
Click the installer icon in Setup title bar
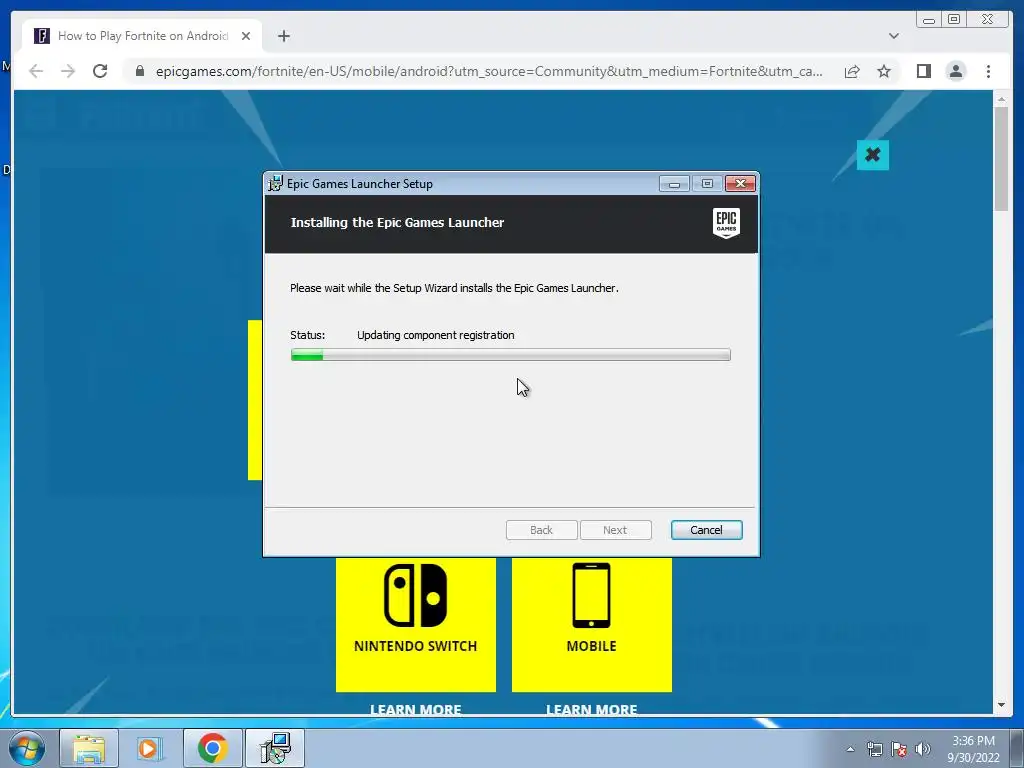click(276, 184)
